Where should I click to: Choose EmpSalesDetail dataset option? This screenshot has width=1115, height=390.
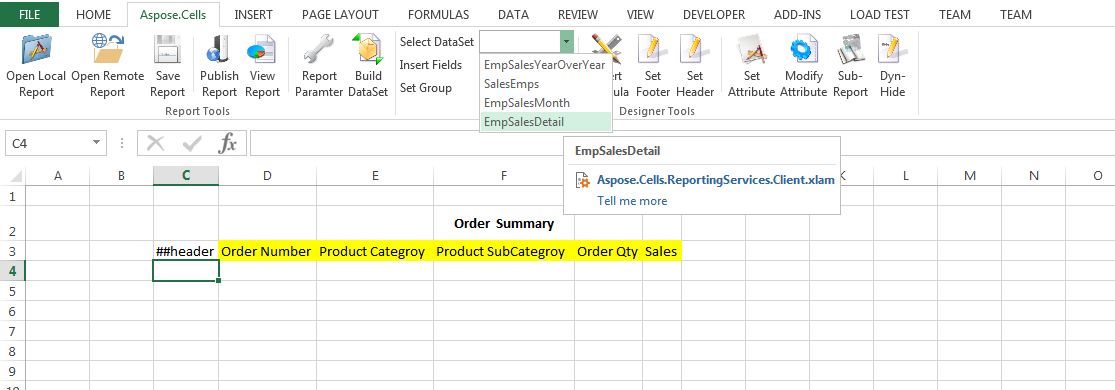click(545, 122)
